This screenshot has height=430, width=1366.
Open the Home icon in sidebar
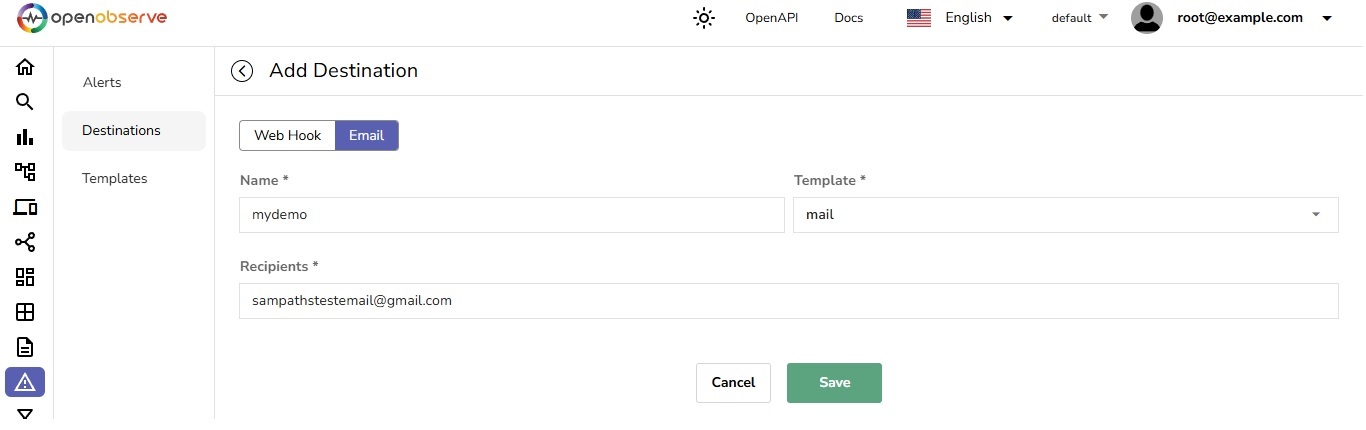point(25,67)
